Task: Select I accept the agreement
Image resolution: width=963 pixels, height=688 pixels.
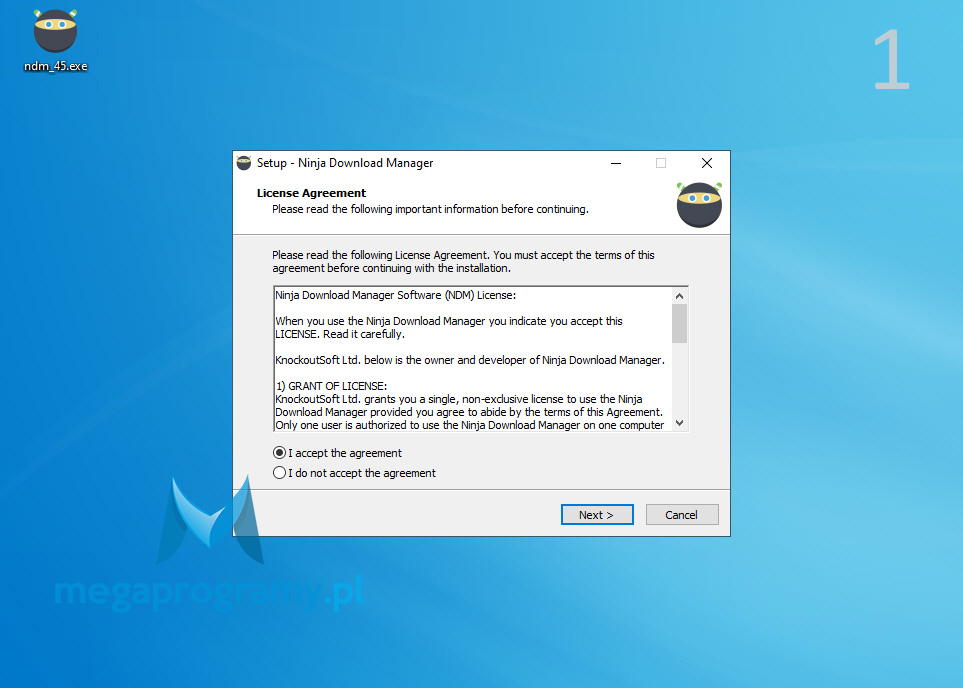Action: [337, 453]
